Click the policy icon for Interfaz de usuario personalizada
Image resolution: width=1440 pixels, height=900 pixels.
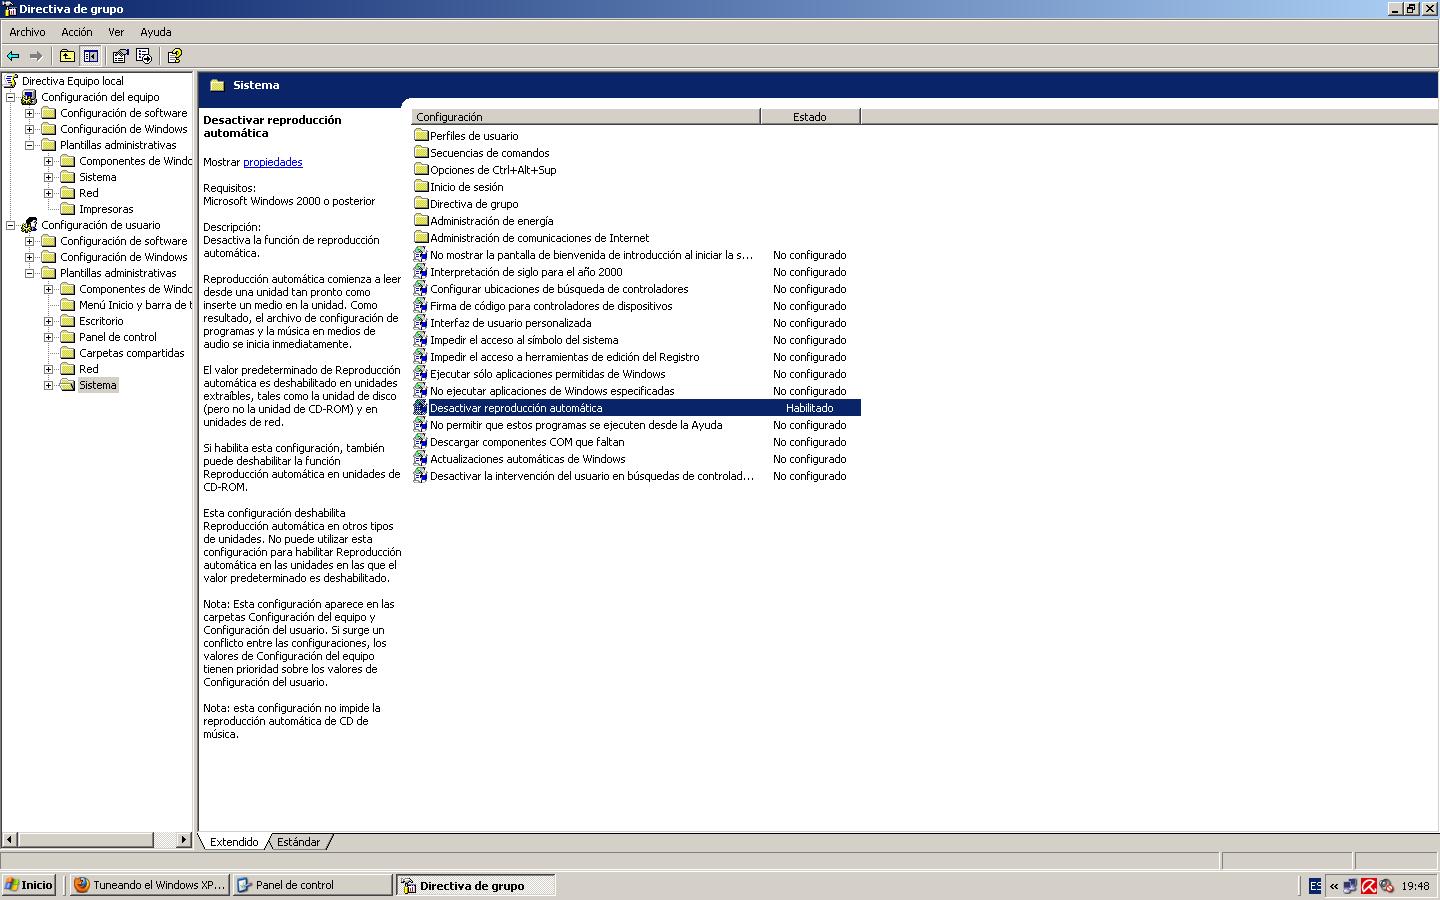pos(421,323)
